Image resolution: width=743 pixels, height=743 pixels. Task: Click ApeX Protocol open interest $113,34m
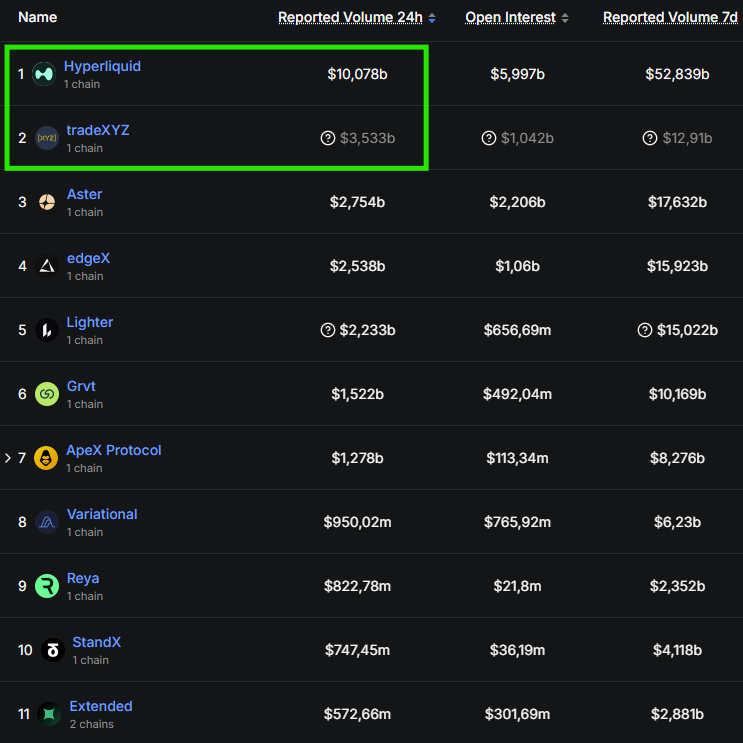(517, 458)
